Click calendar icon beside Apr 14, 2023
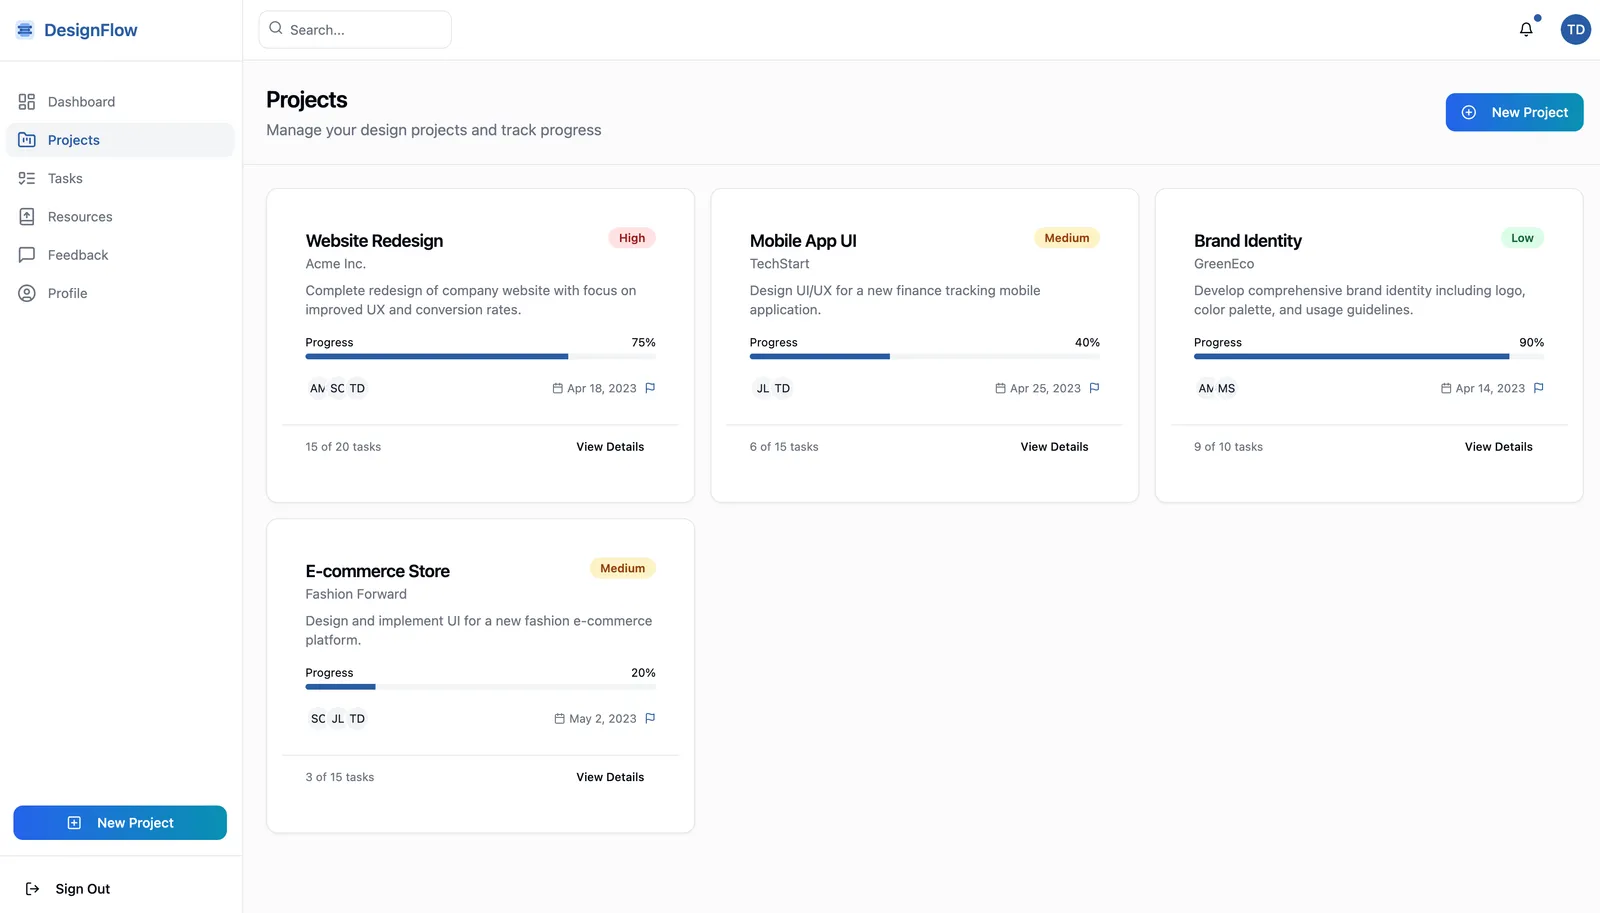The height and width of the screenshot is (913, 1600). (1446, 388)
